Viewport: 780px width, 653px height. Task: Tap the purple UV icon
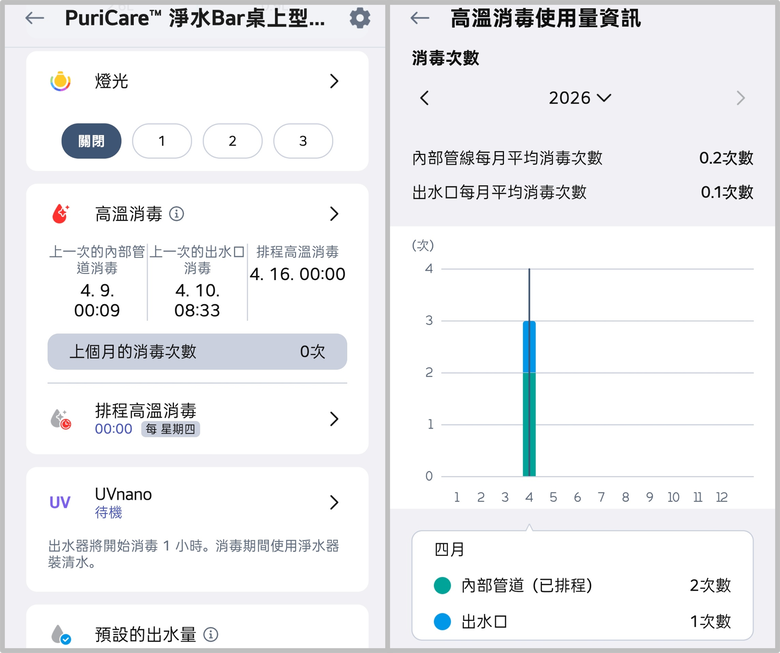(60, 502)
